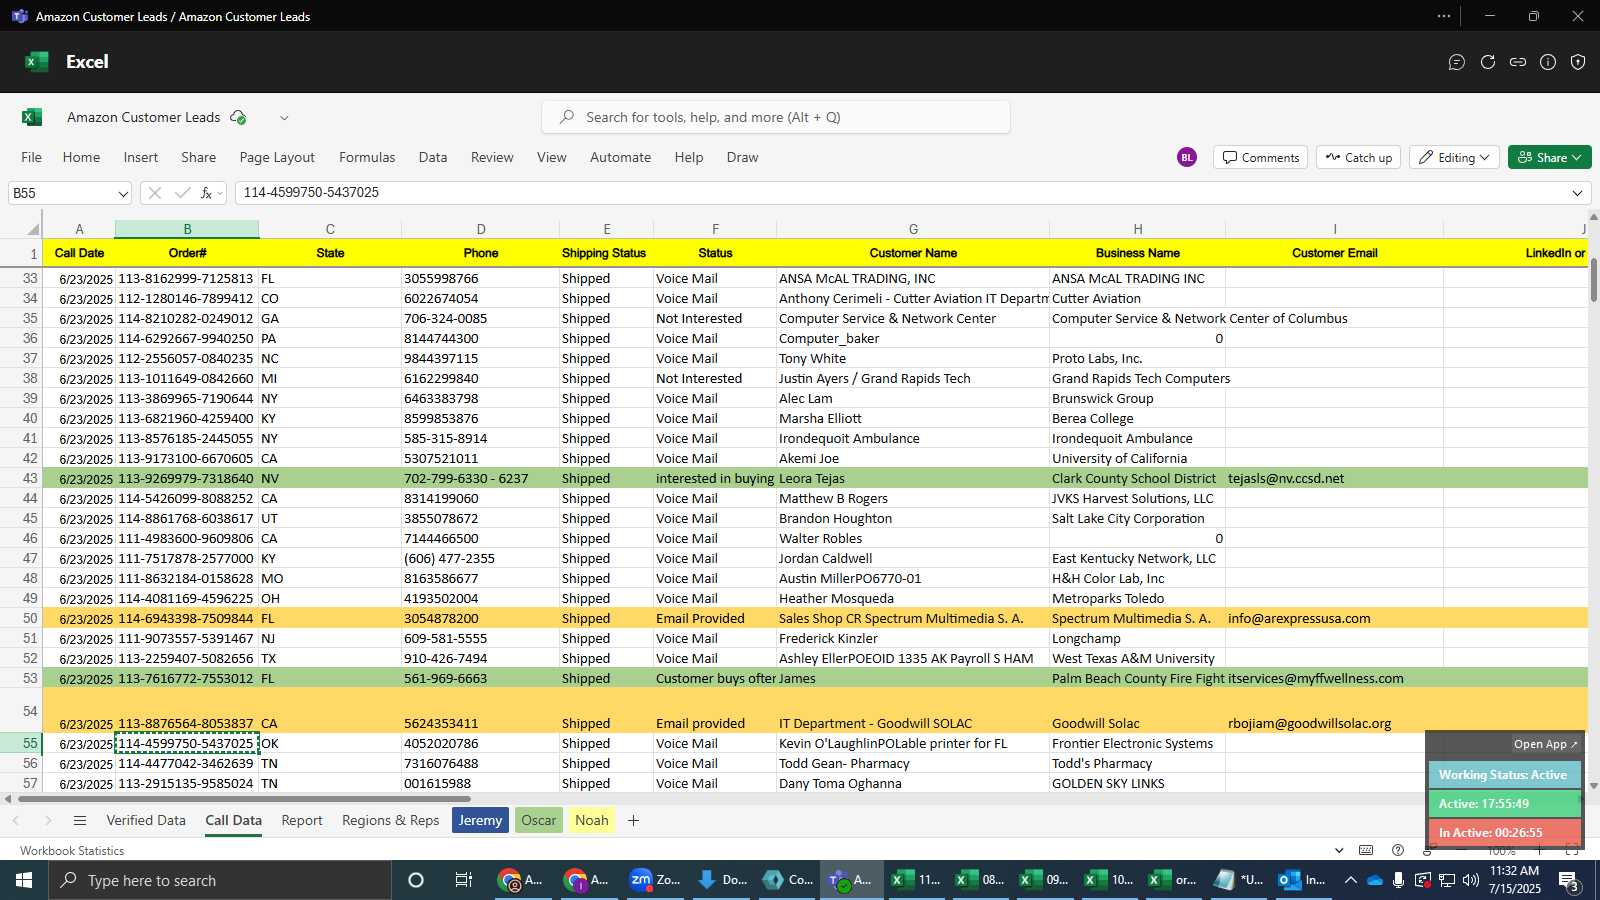Expand status bar options chevron
The height and width of the screenshot is (900, 1600).
1339,850
